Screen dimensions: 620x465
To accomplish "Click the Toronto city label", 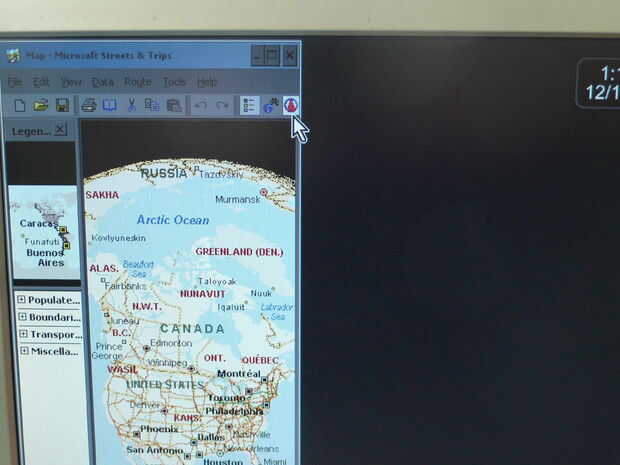I will click(227, 398).
